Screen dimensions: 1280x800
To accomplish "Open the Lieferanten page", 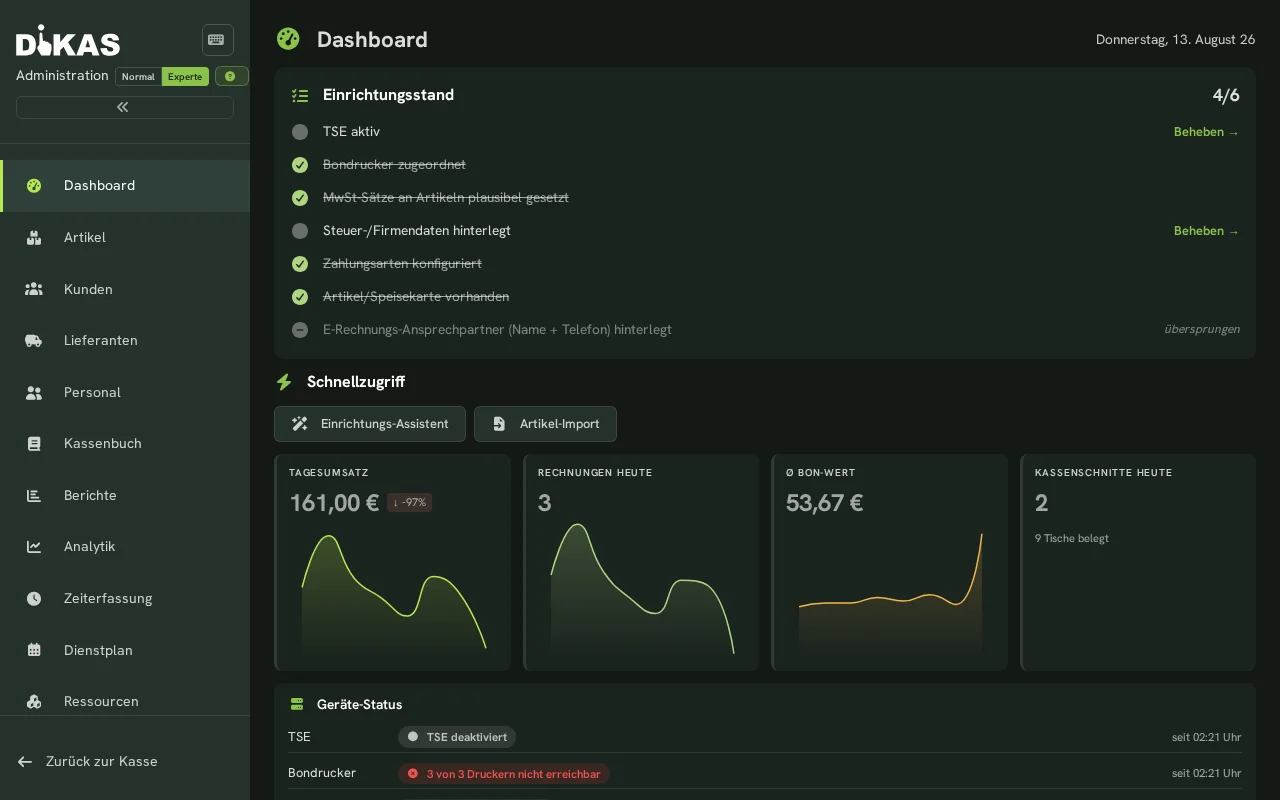I will click(125, 340).
